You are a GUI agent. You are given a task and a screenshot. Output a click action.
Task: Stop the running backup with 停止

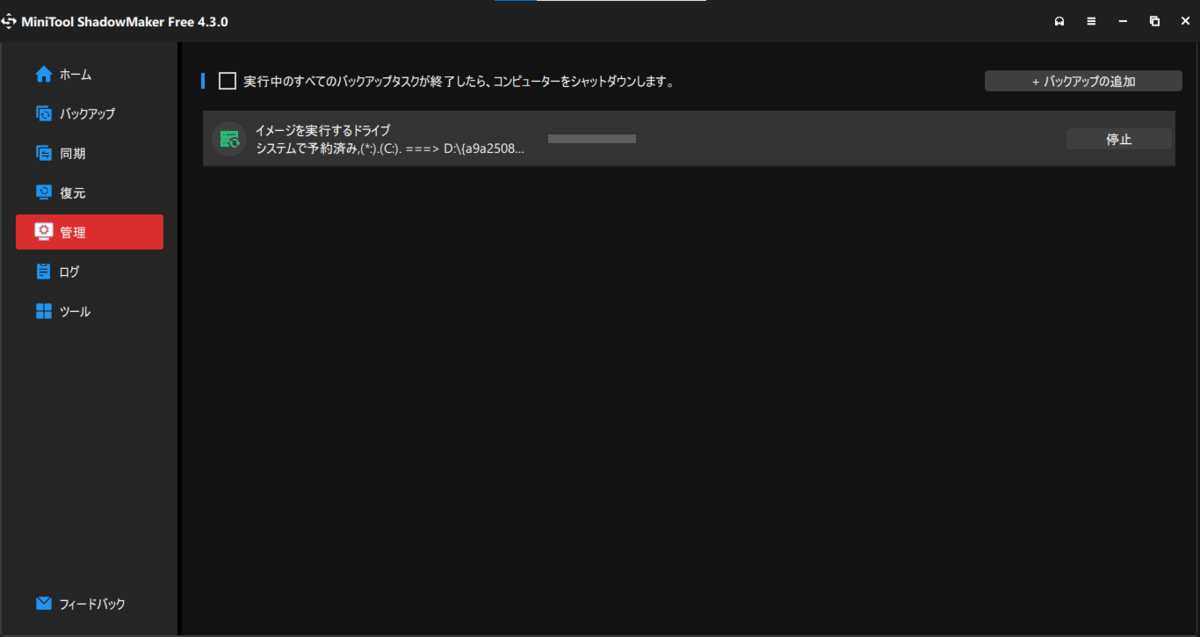(x=1119, y=139)
